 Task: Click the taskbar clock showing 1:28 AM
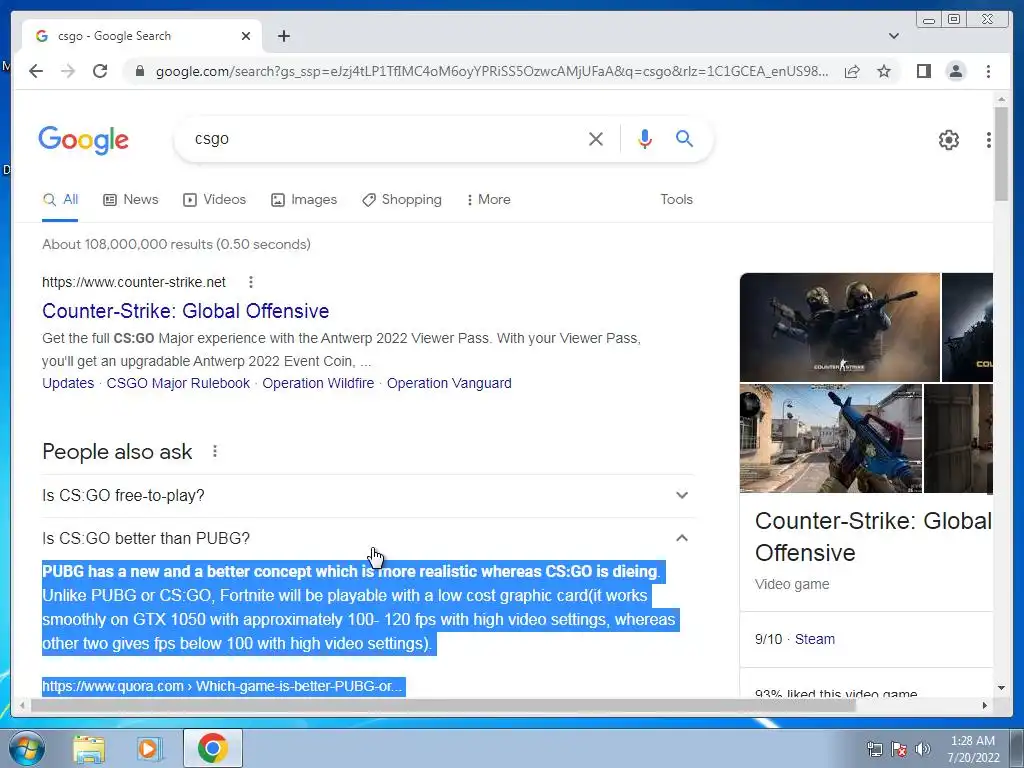[x=973, y=749]
